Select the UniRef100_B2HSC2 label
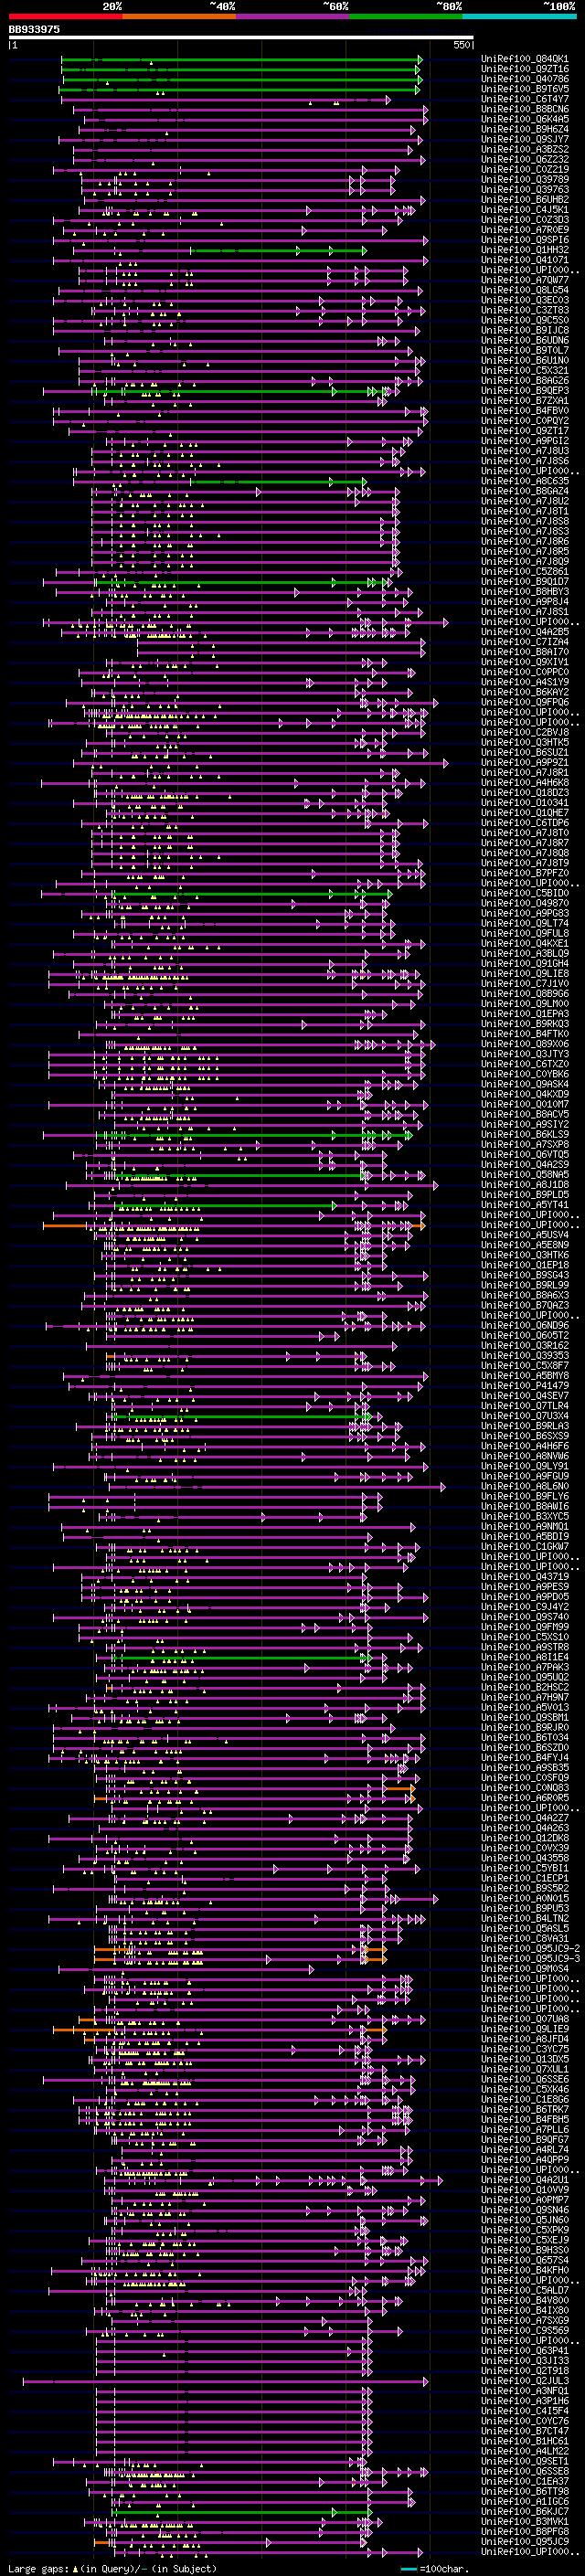Screen dimensions: 585x2576 (525, 1687)
